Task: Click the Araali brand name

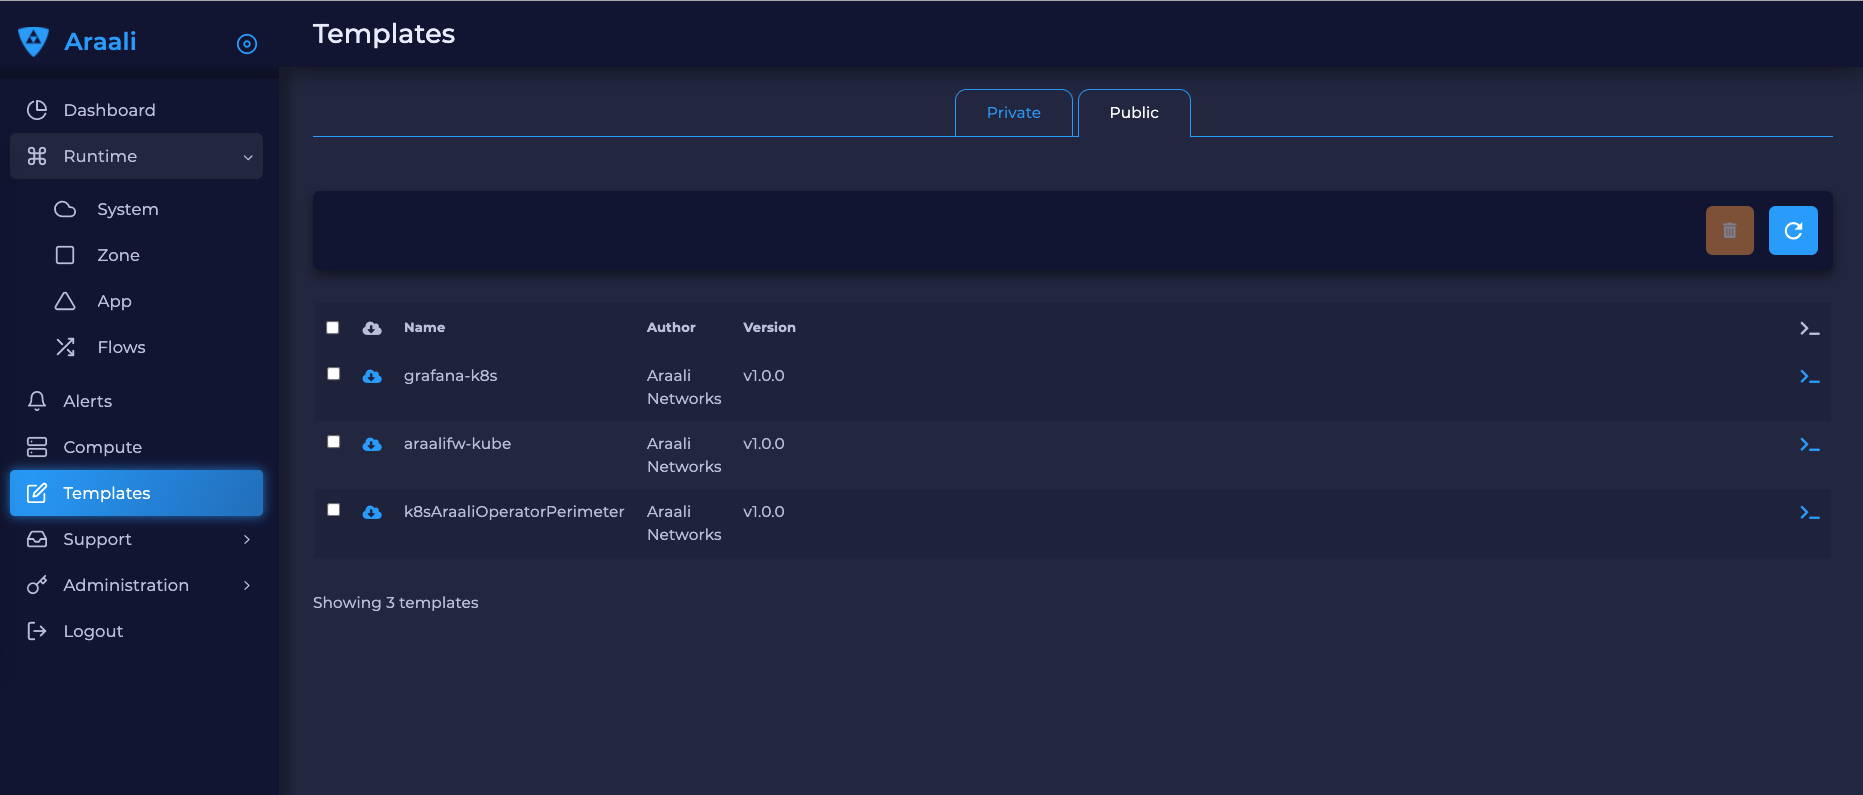Action: point(100,41)
